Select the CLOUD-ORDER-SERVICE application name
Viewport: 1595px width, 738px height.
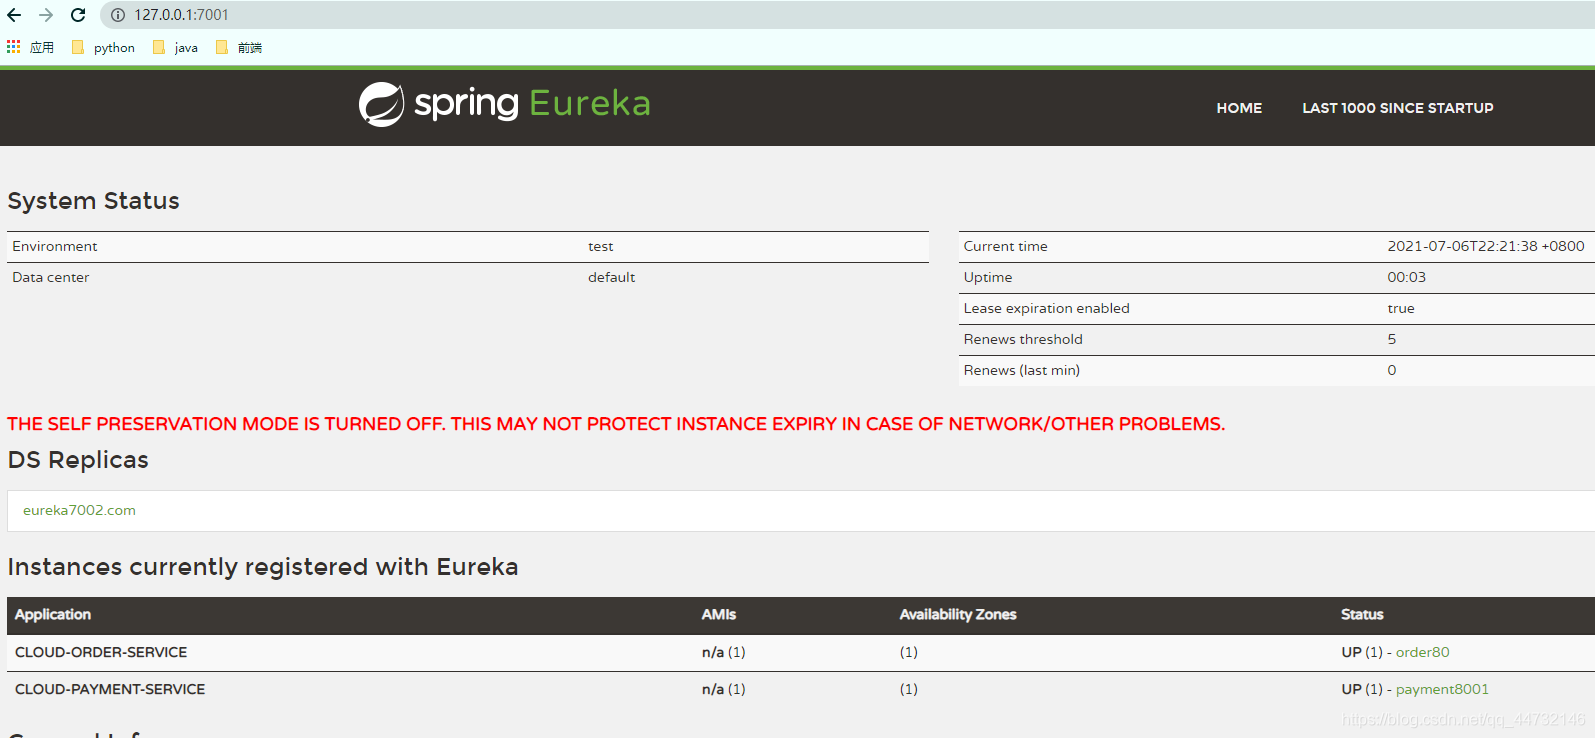[101, 652]
